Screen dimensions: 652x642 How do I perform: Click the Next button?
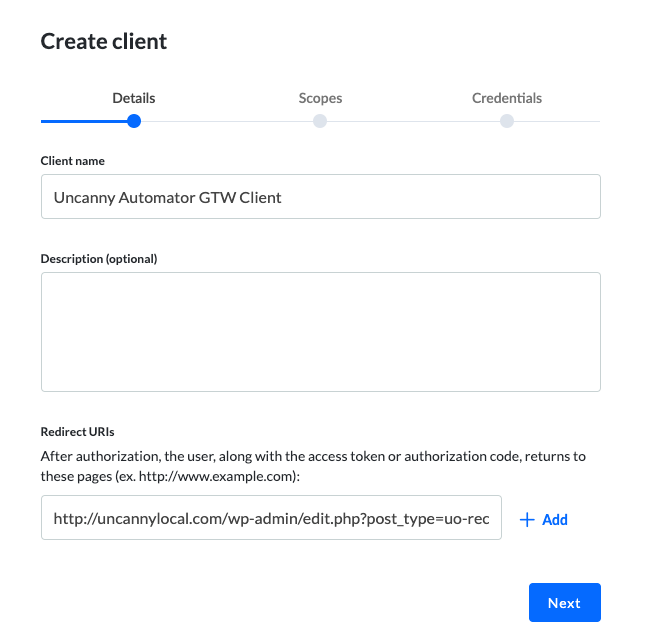click(x=565, y=602)
